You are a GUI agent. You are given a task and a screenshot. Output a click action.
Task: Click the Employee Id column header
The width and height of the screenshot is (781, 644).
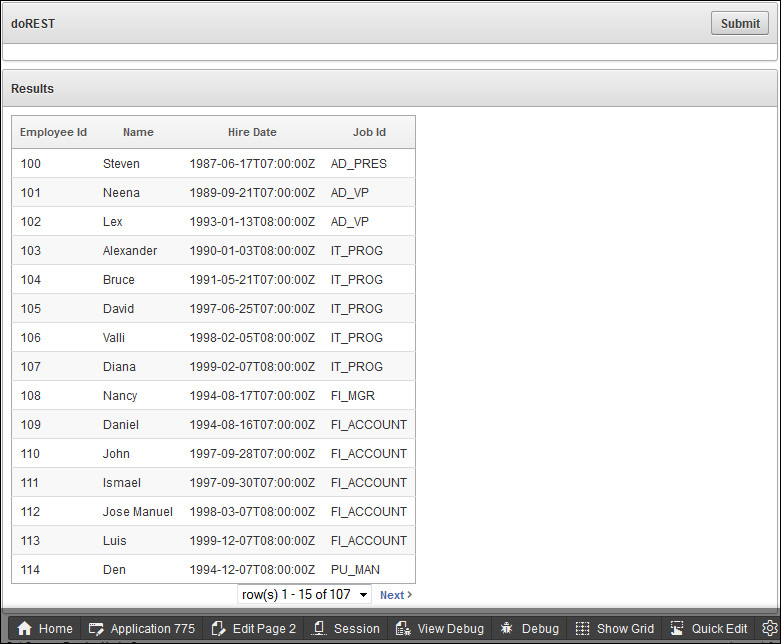pos(53,132)
